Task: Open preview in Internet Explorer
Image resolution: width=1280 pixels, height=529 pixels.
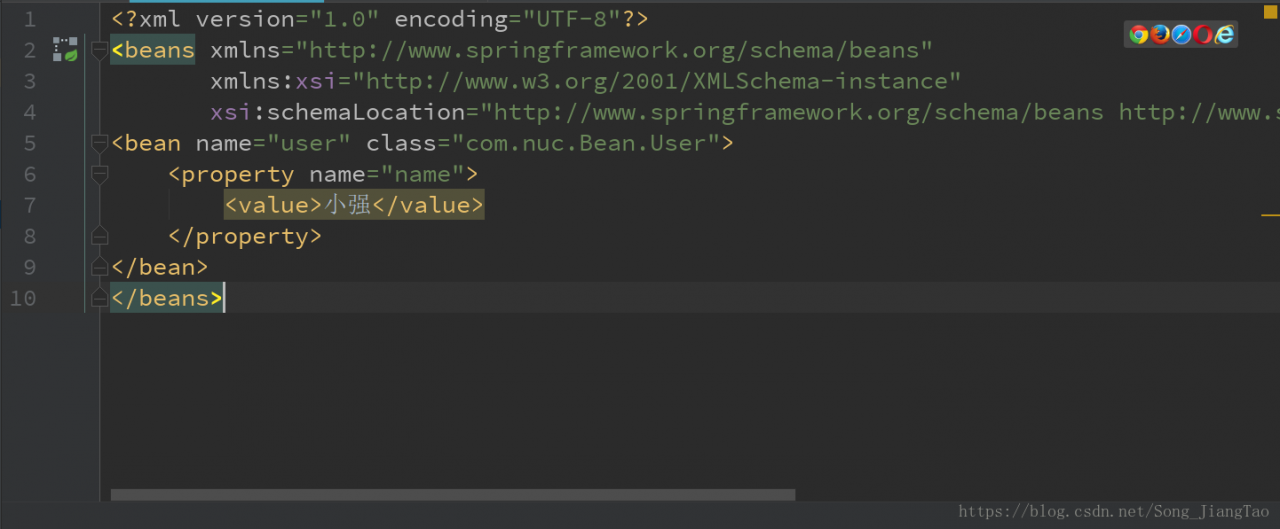Action: coord(1224,34)
